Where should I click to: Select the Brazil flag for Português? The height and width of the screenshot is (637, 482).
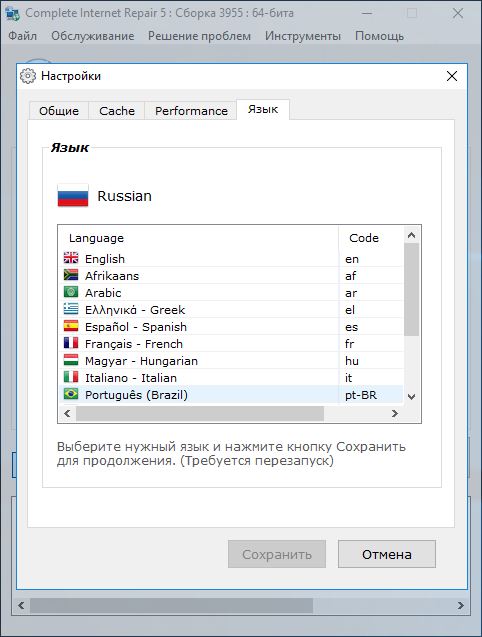[71, 394]
